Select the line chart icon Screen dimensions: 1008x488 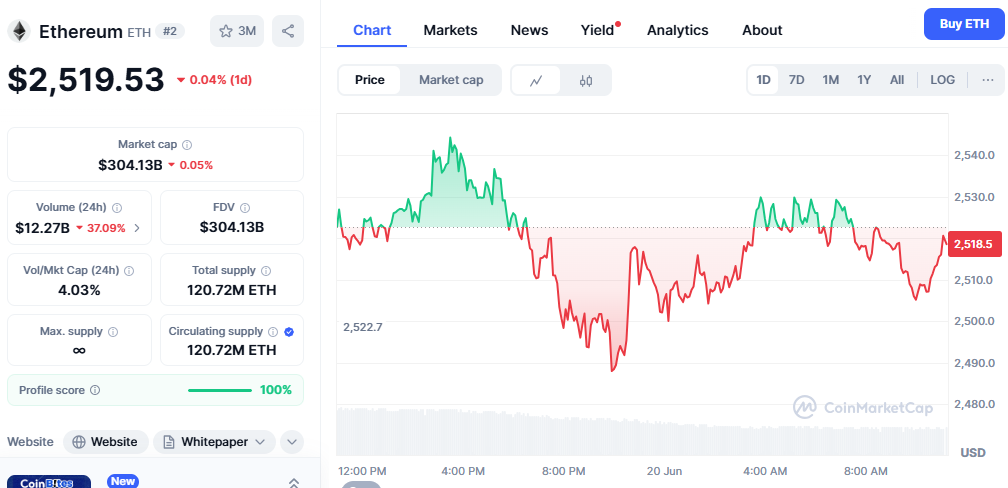(536, 80)
